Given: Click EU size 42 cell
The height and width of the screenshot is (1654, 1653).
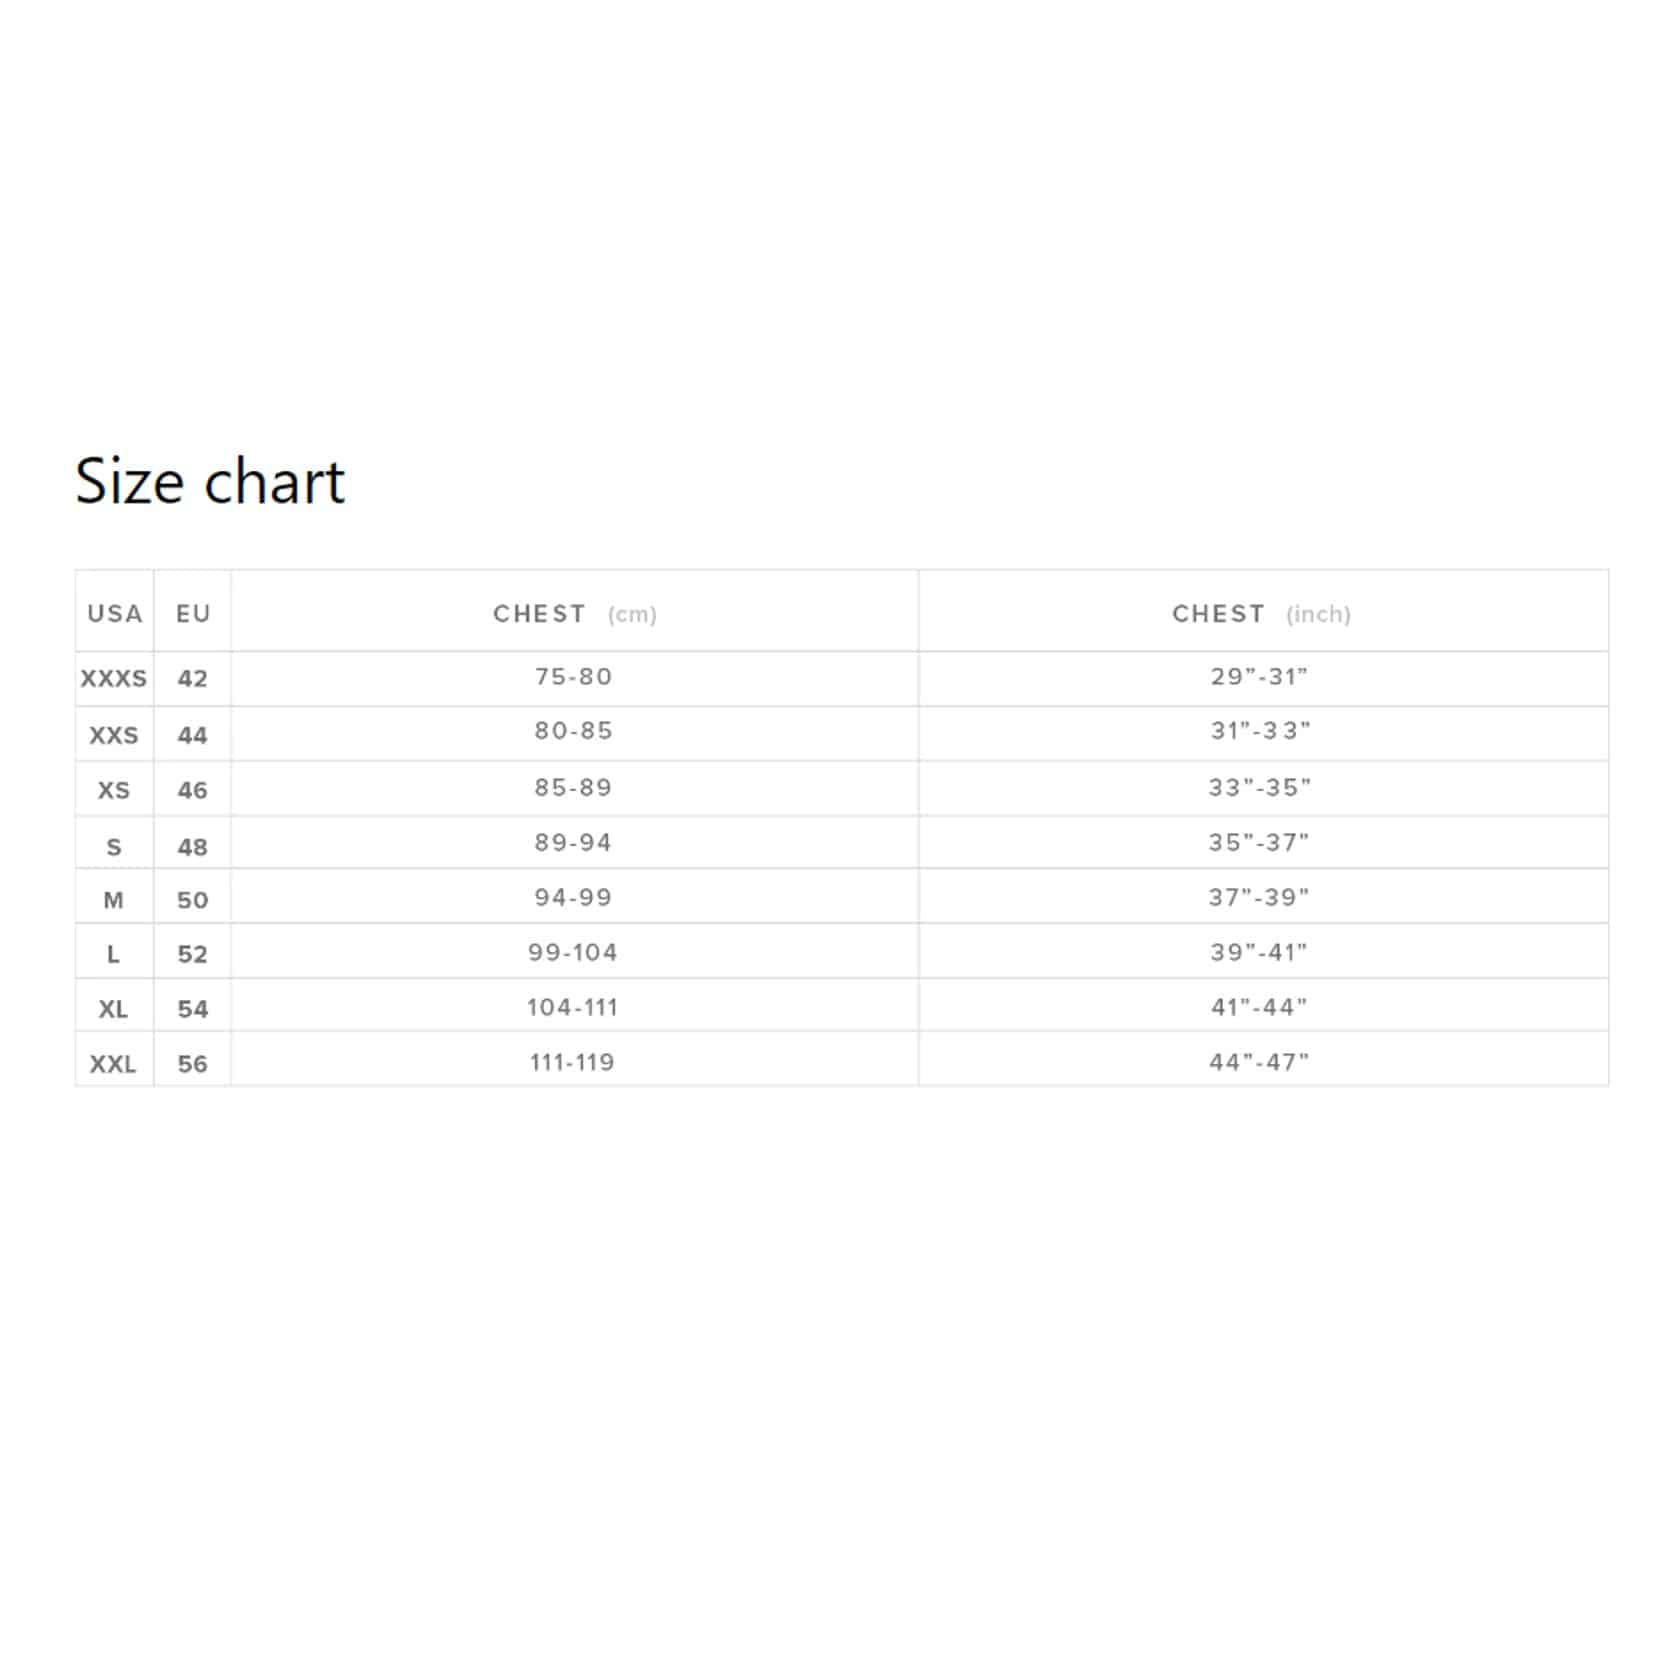Looking at the screenshot, I should [192, 679].
